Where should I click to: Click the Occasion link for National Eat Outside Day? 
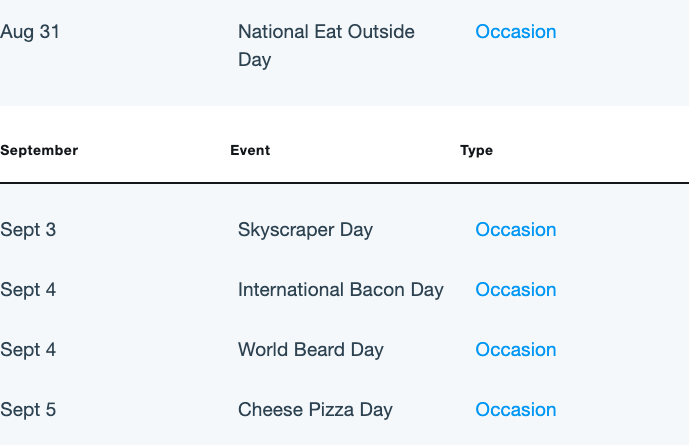516,32
